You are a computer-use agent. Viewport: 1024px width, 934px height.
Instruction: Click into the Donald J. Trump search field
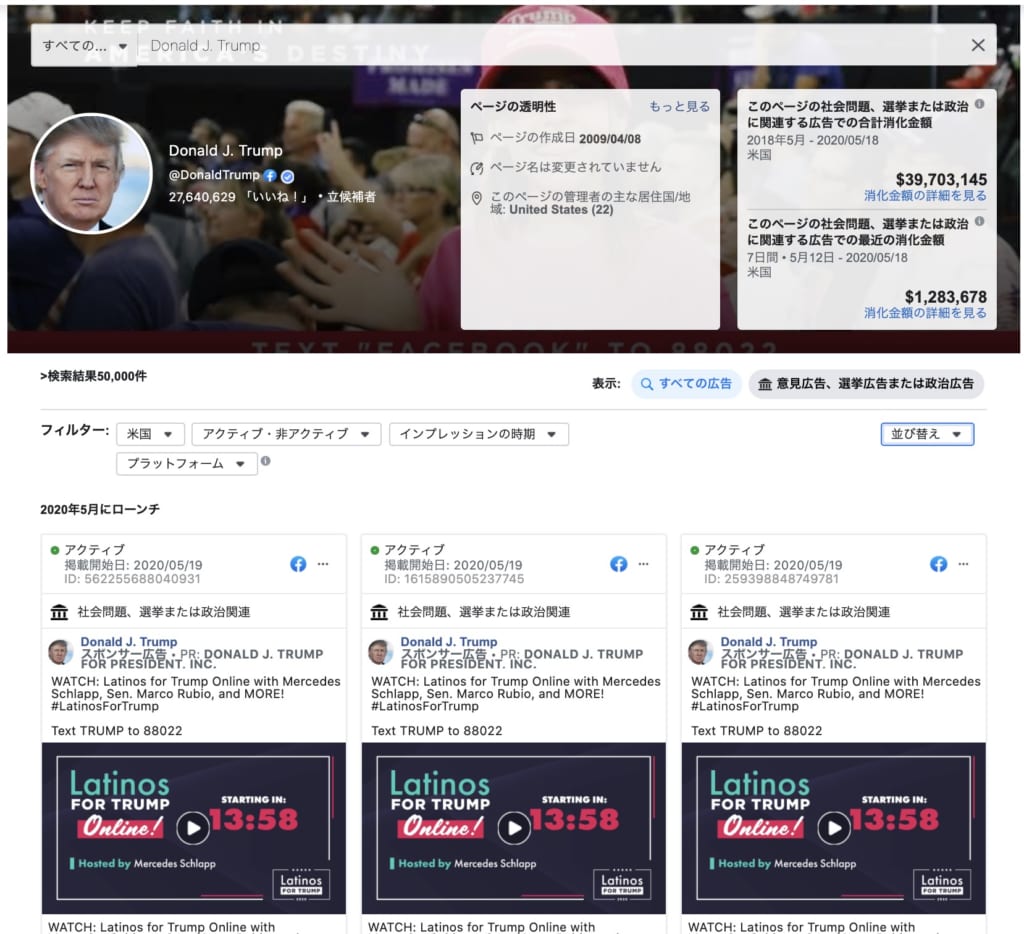tap(550, 46)
